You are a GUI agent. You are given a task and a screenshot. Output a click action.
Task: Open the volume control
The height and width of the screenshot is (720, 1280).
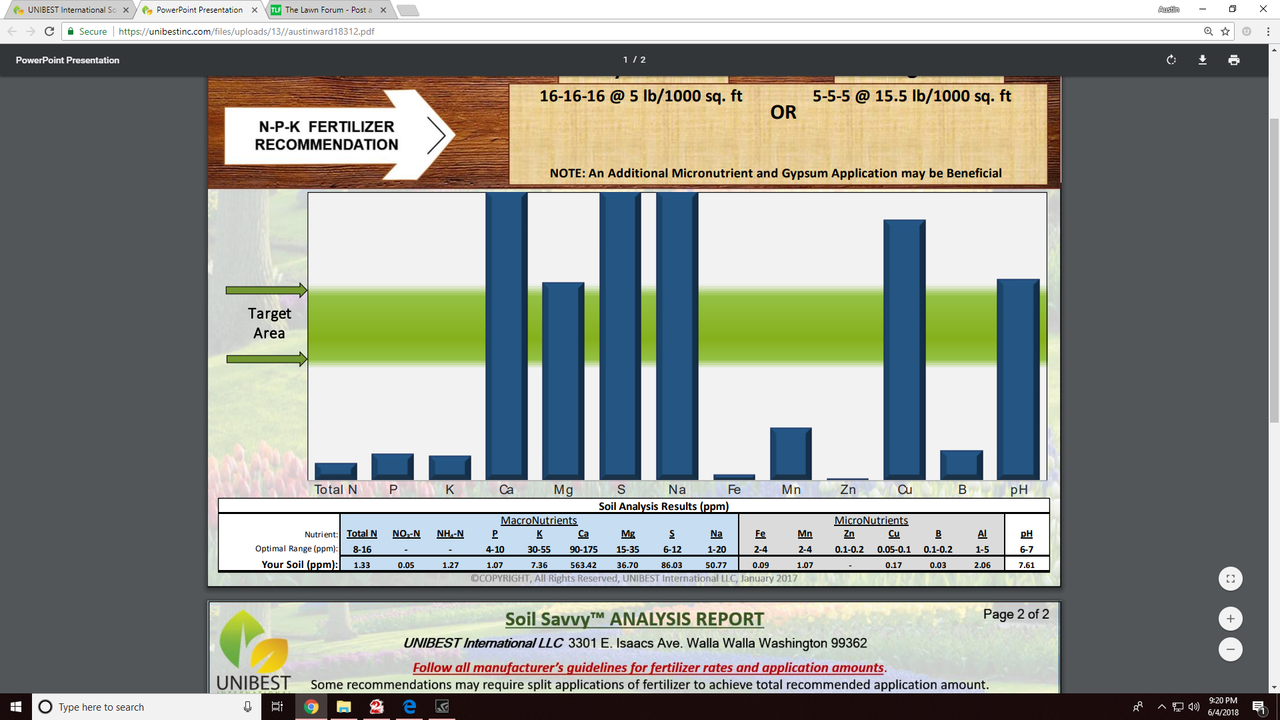tap(1193, 707)
